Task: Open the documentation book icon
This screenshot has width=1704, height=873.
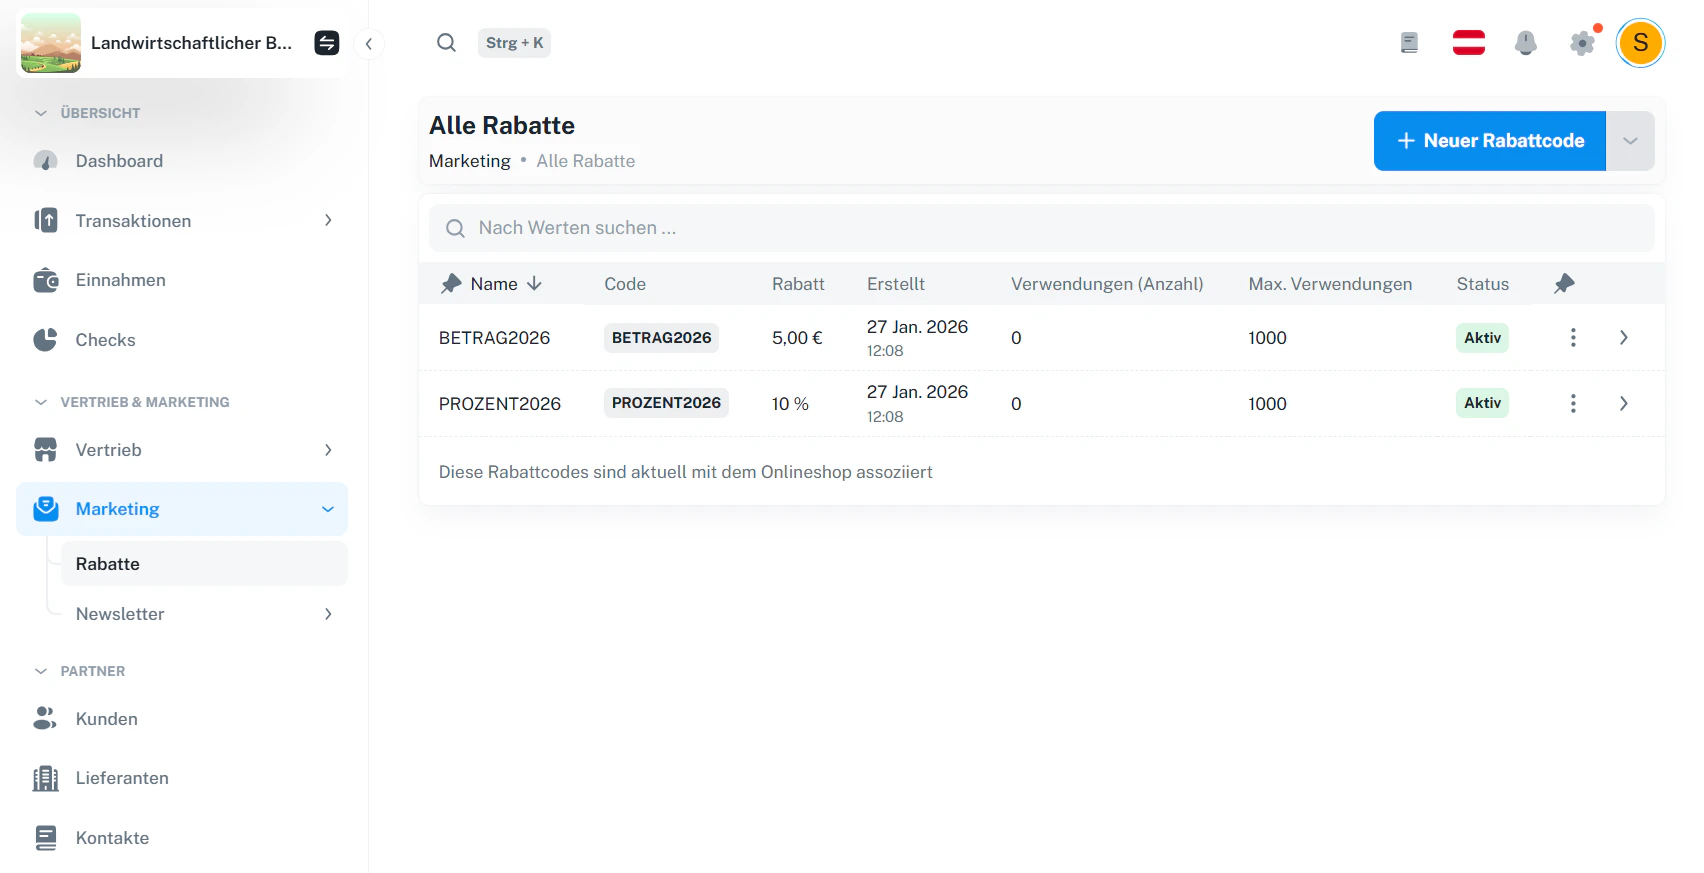Action: point(1409,43)
